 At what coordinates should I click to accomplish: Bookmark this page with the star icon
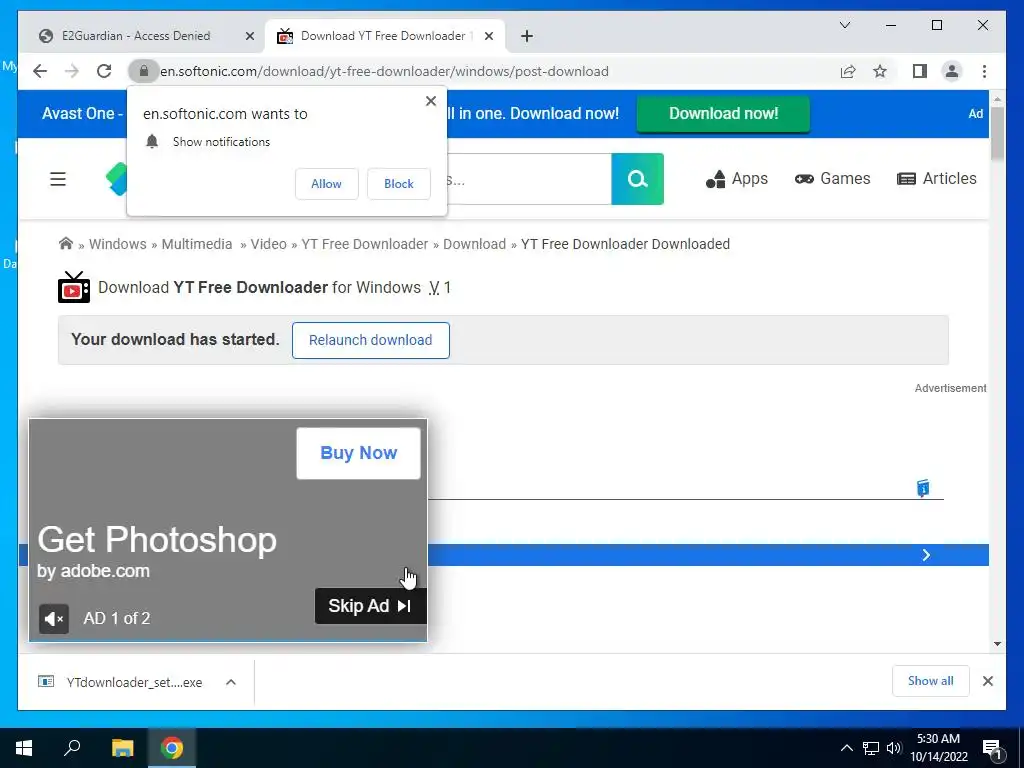[x=880, y=71]
